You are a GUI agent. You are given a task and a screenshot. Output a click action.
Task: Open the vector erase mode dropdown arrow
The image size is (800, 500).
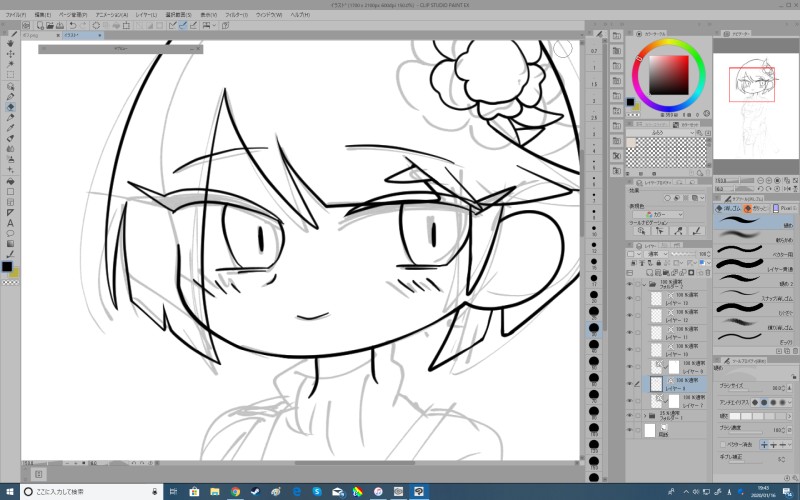pyautogui.click(x=790, y=445)
